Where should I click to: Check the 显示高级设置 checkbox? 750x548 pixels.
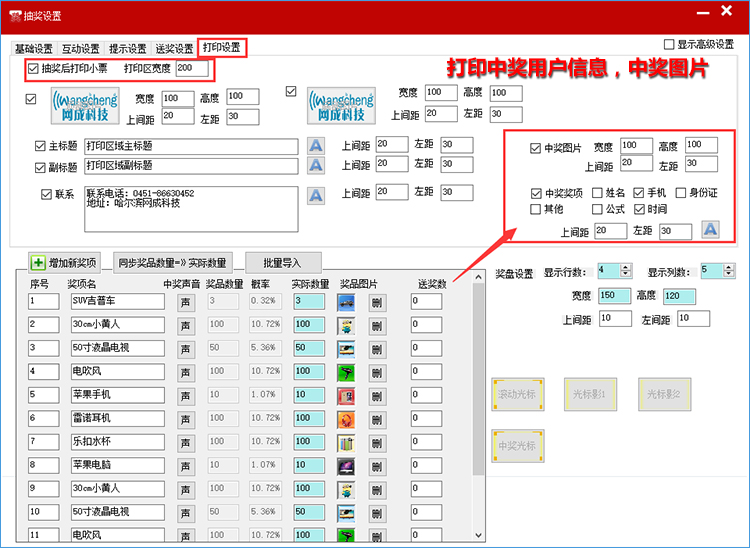coord(670,44)
